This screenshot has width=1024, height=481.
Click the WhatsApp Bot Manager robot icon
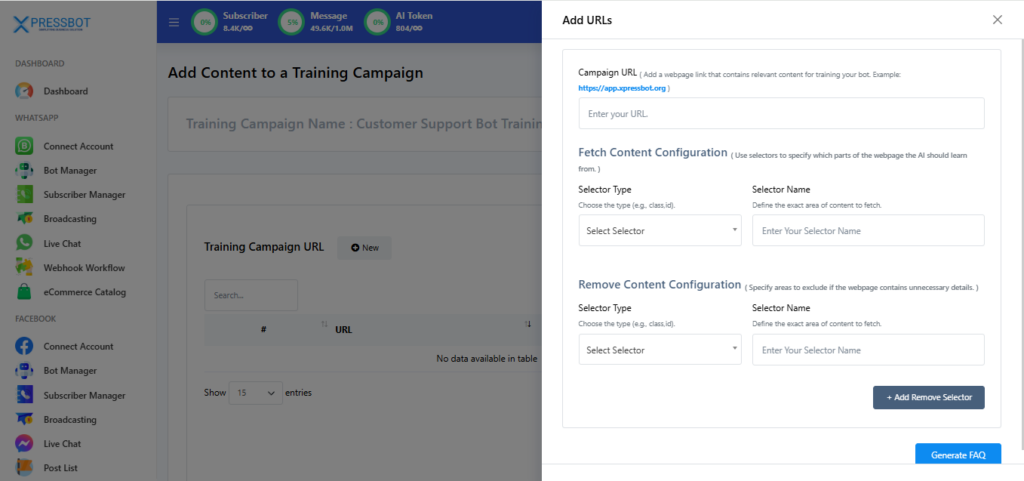[25, 170]
